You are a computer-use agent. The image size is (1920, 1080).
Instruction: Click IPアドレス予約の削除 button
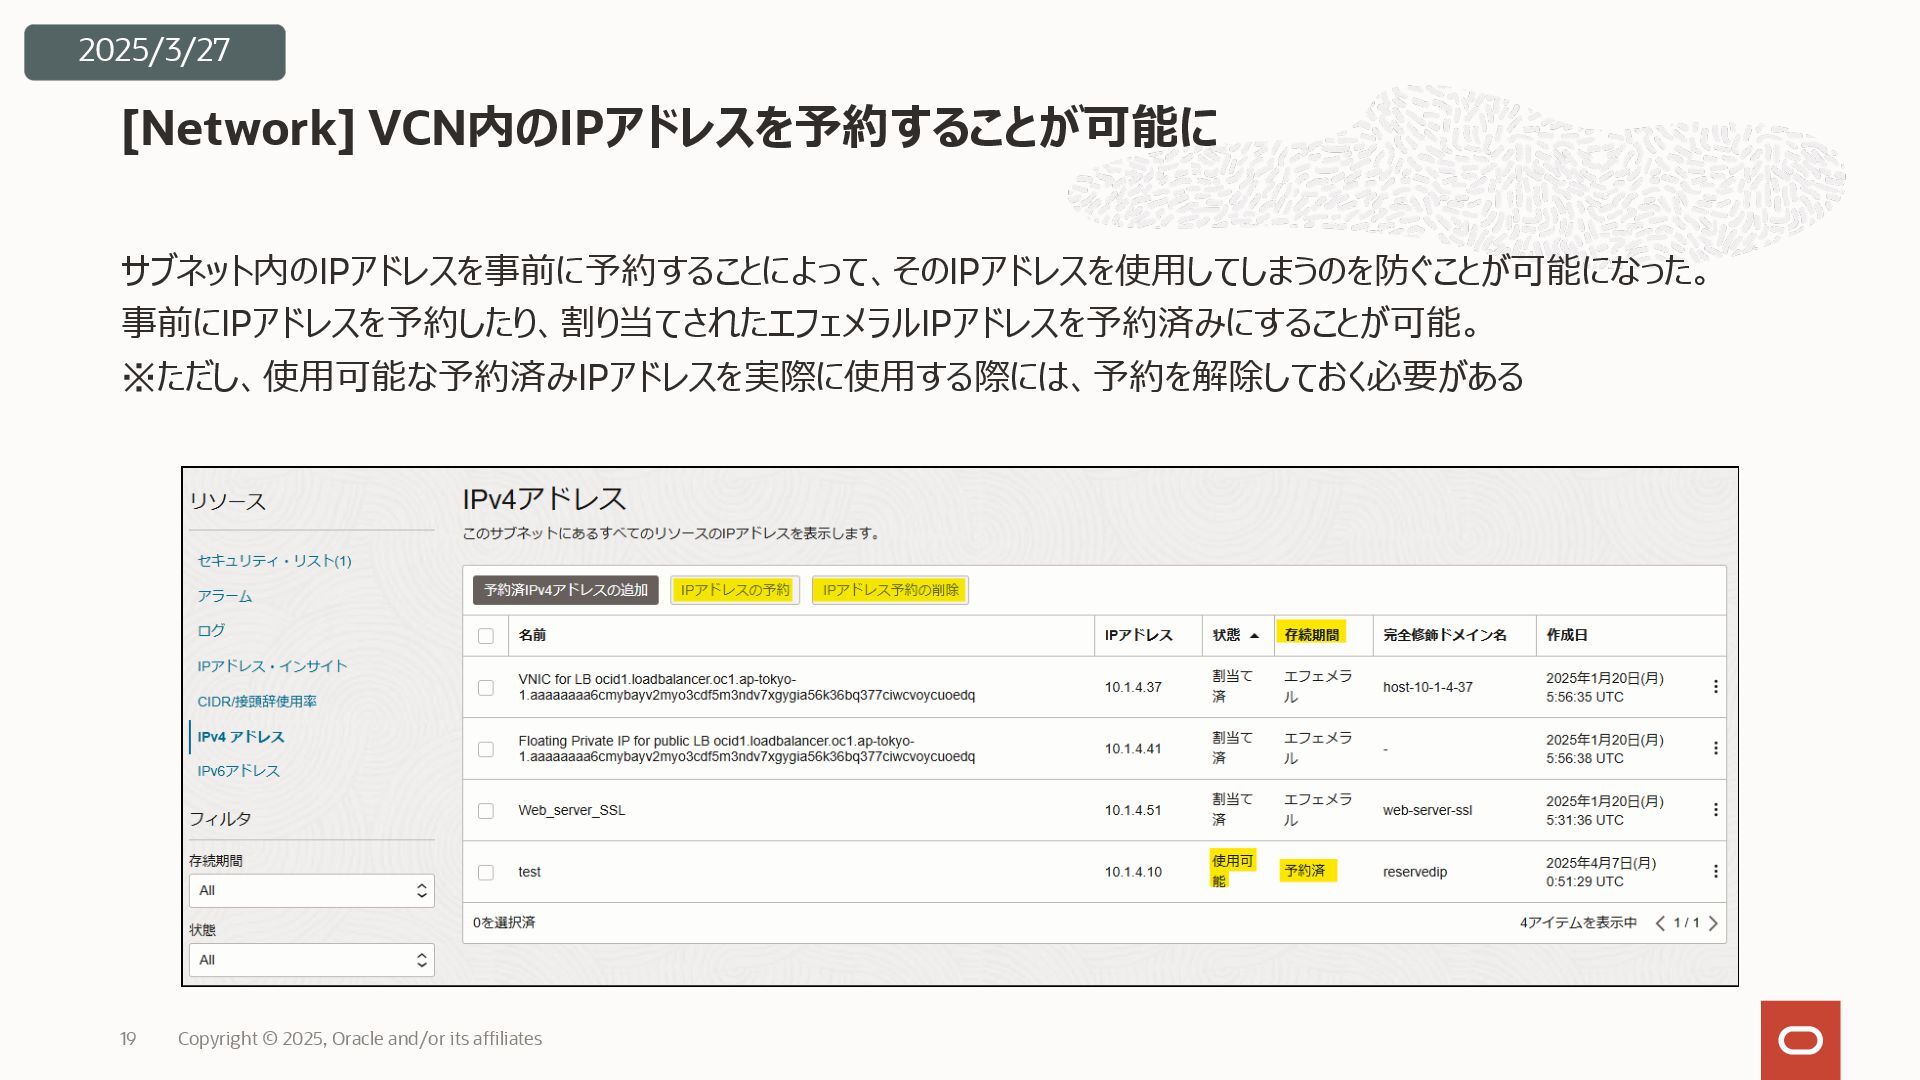(890, 590)
